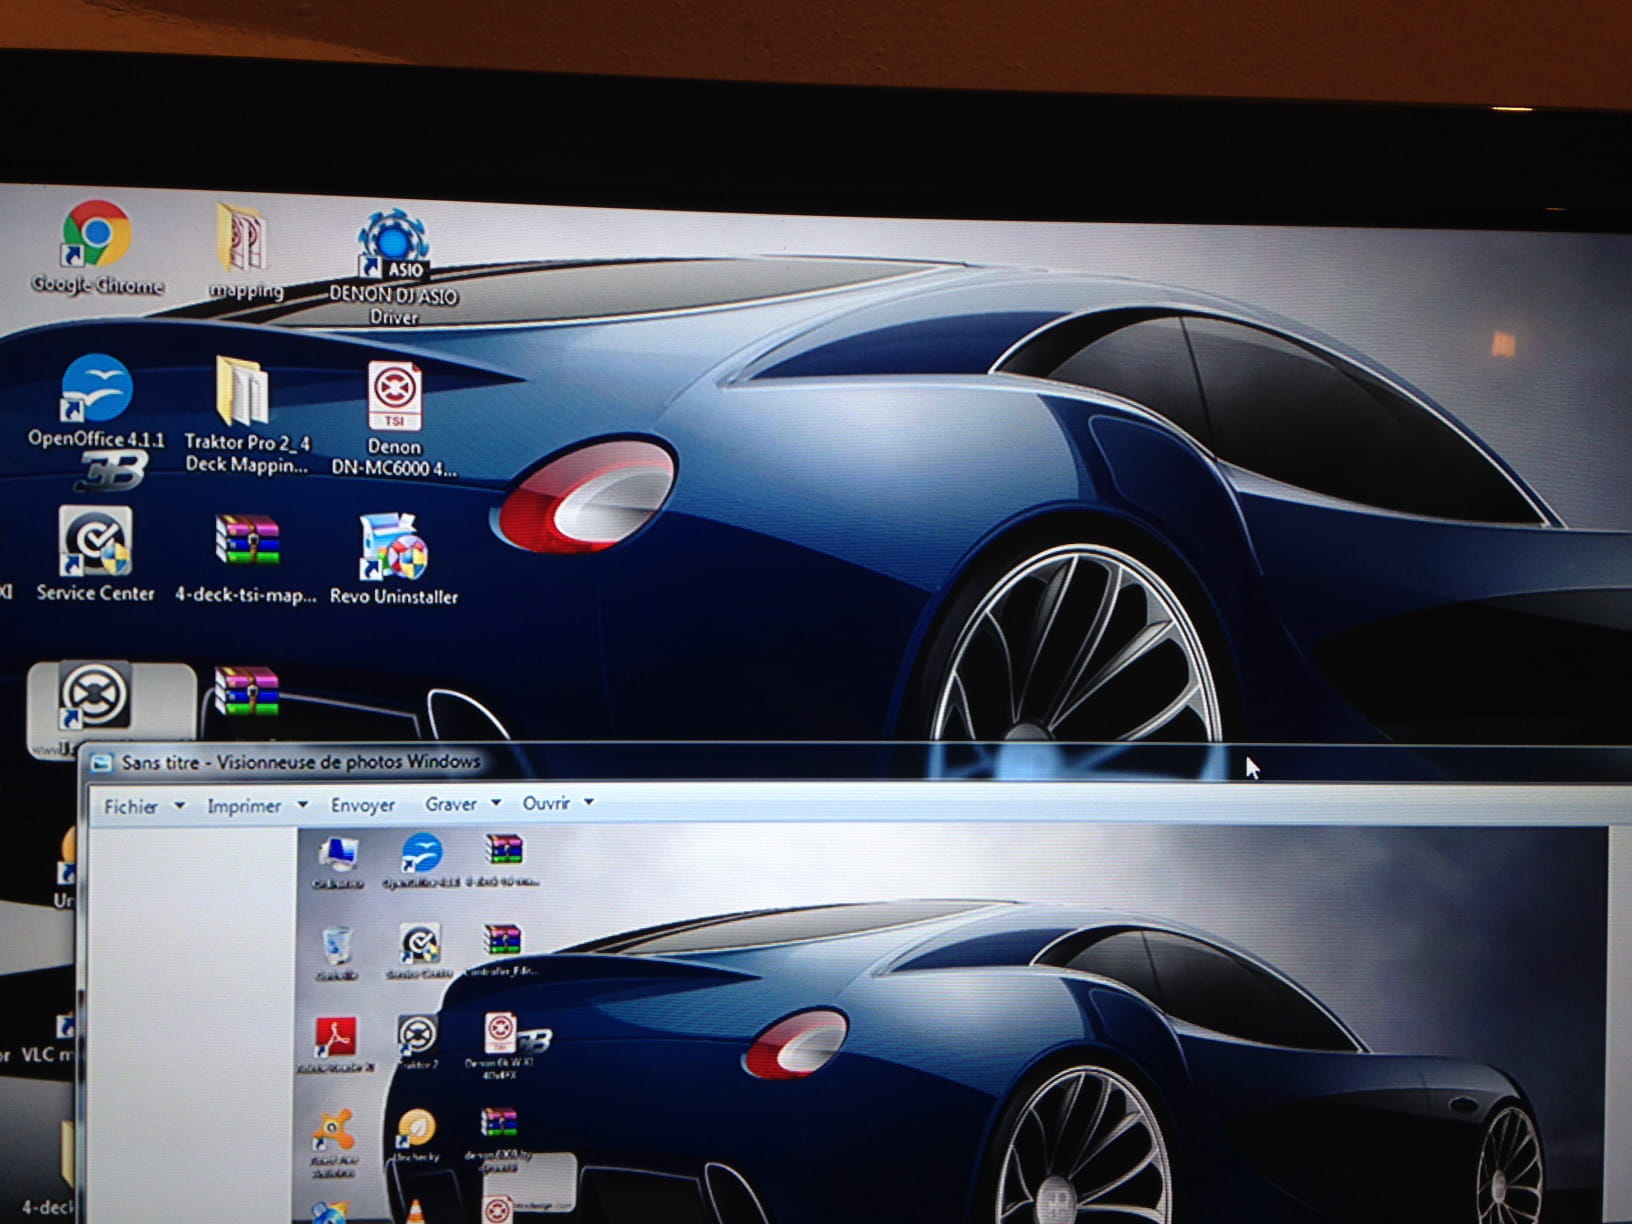1632x1224 pixels.
Task: Expand the Graver dropdown arrow
Action: tap(495, 803)
